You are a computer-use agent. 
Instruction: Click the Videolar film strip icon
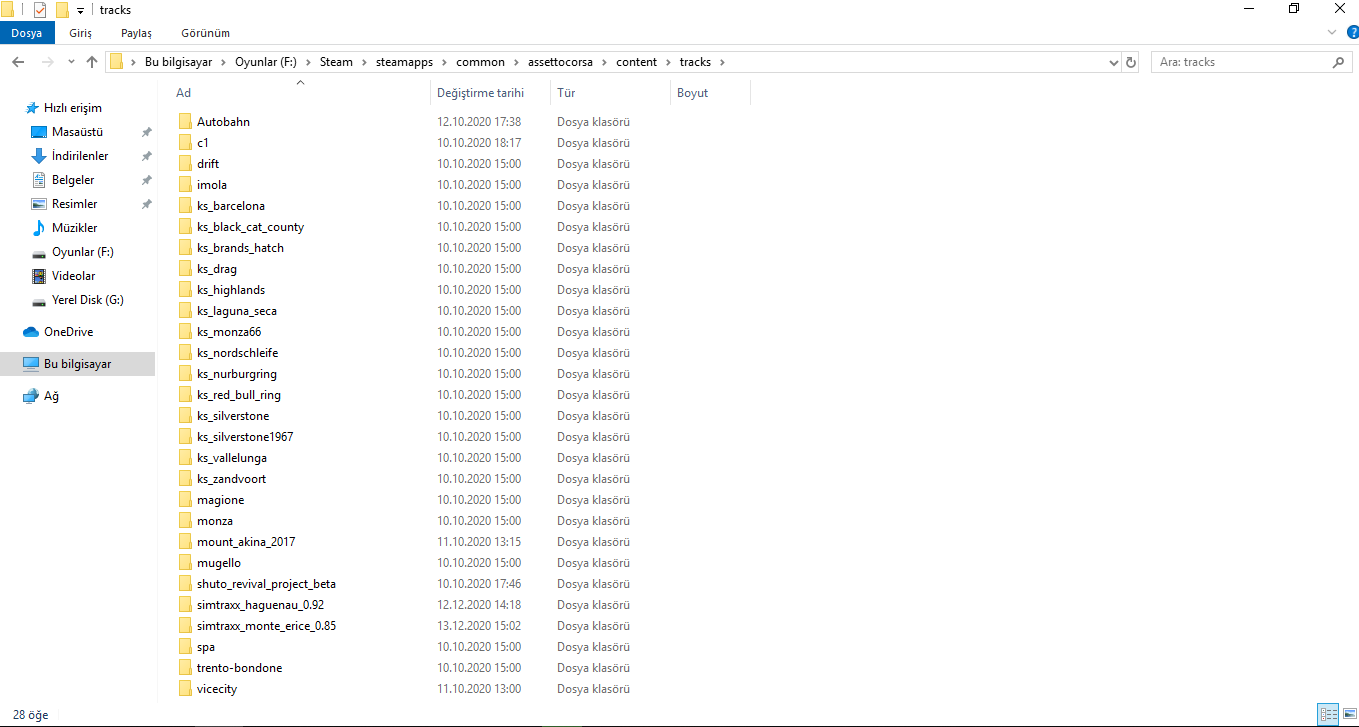coord(39,276)
